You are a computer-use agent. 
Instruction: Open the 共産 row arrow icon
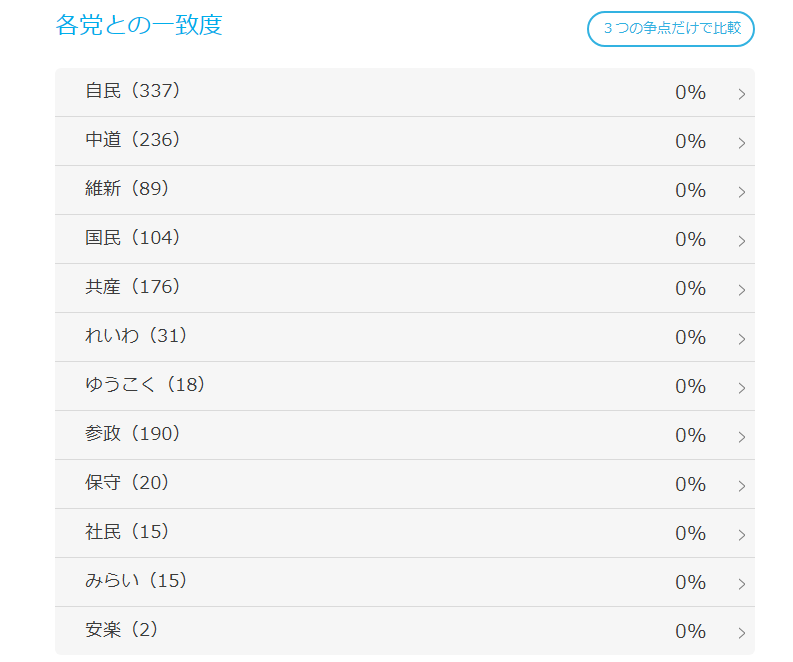(x=741, y=290)
